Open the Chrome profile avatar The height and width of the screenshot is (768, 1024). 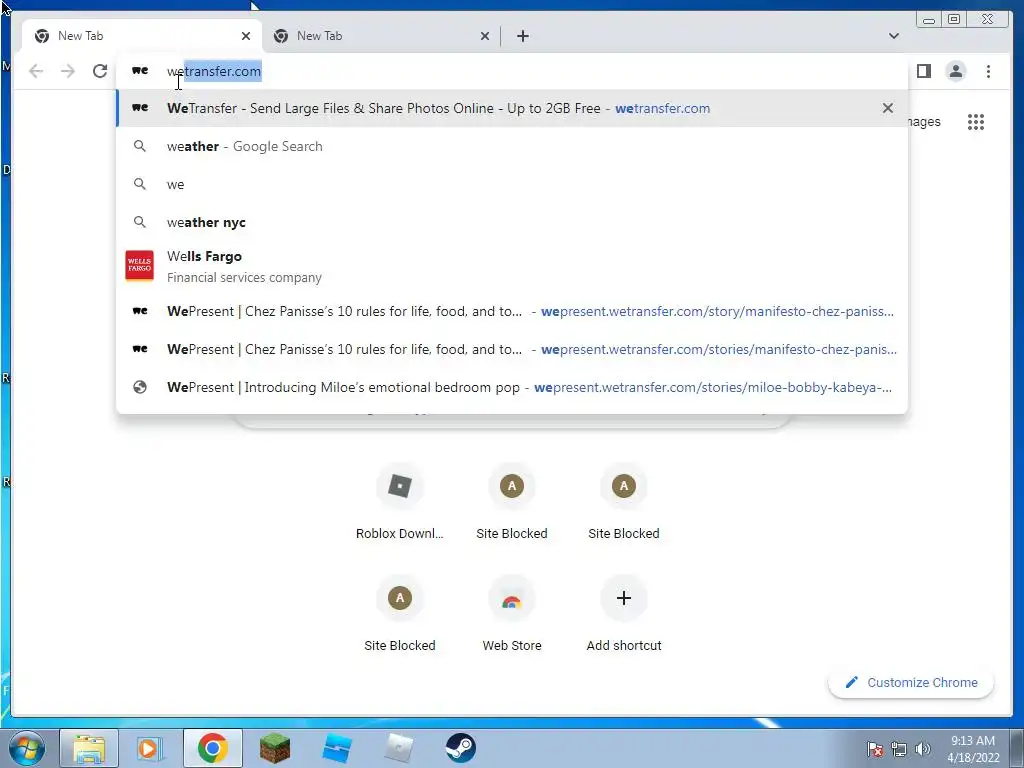click(x=955, y=71)
